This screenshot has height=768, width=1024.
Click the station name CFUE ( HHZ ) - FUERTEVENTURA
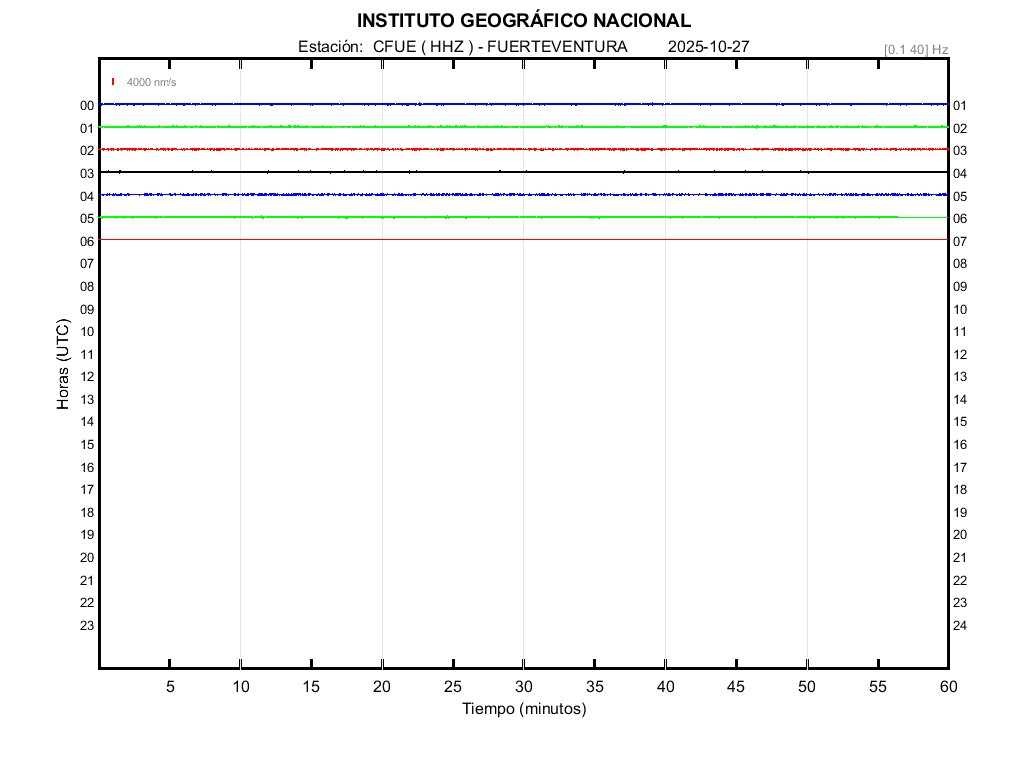[x=500, y=47]
